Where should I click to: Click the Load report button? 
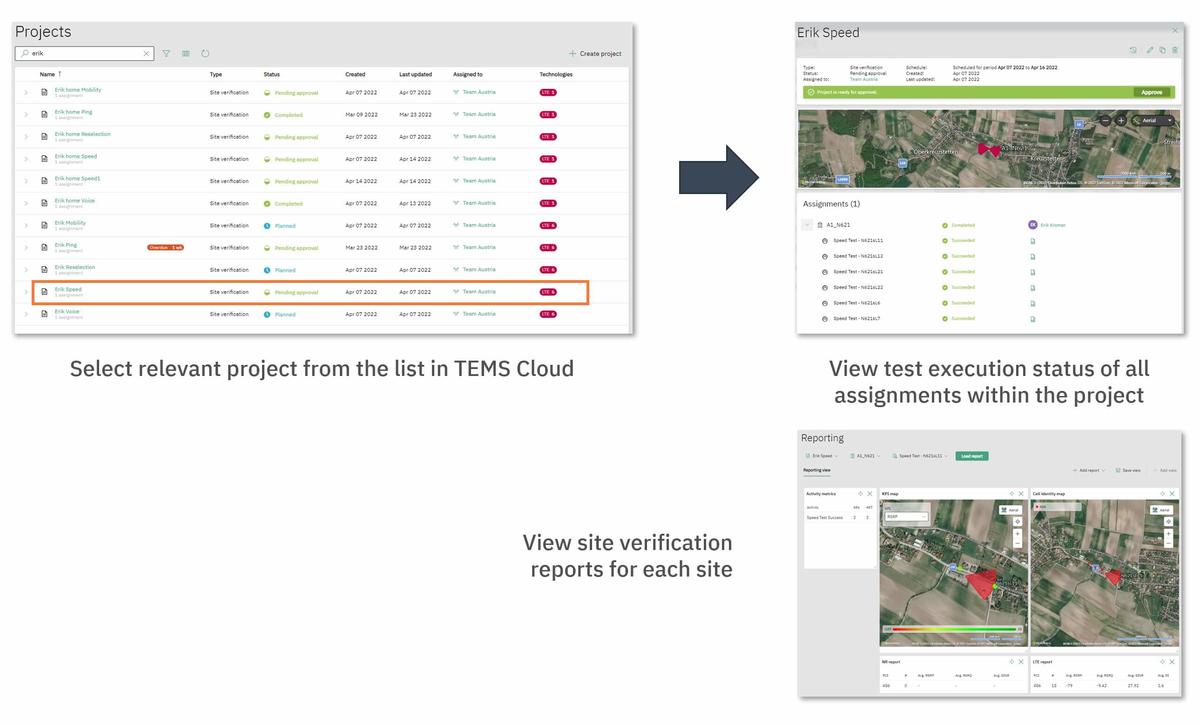coord(972,456)
